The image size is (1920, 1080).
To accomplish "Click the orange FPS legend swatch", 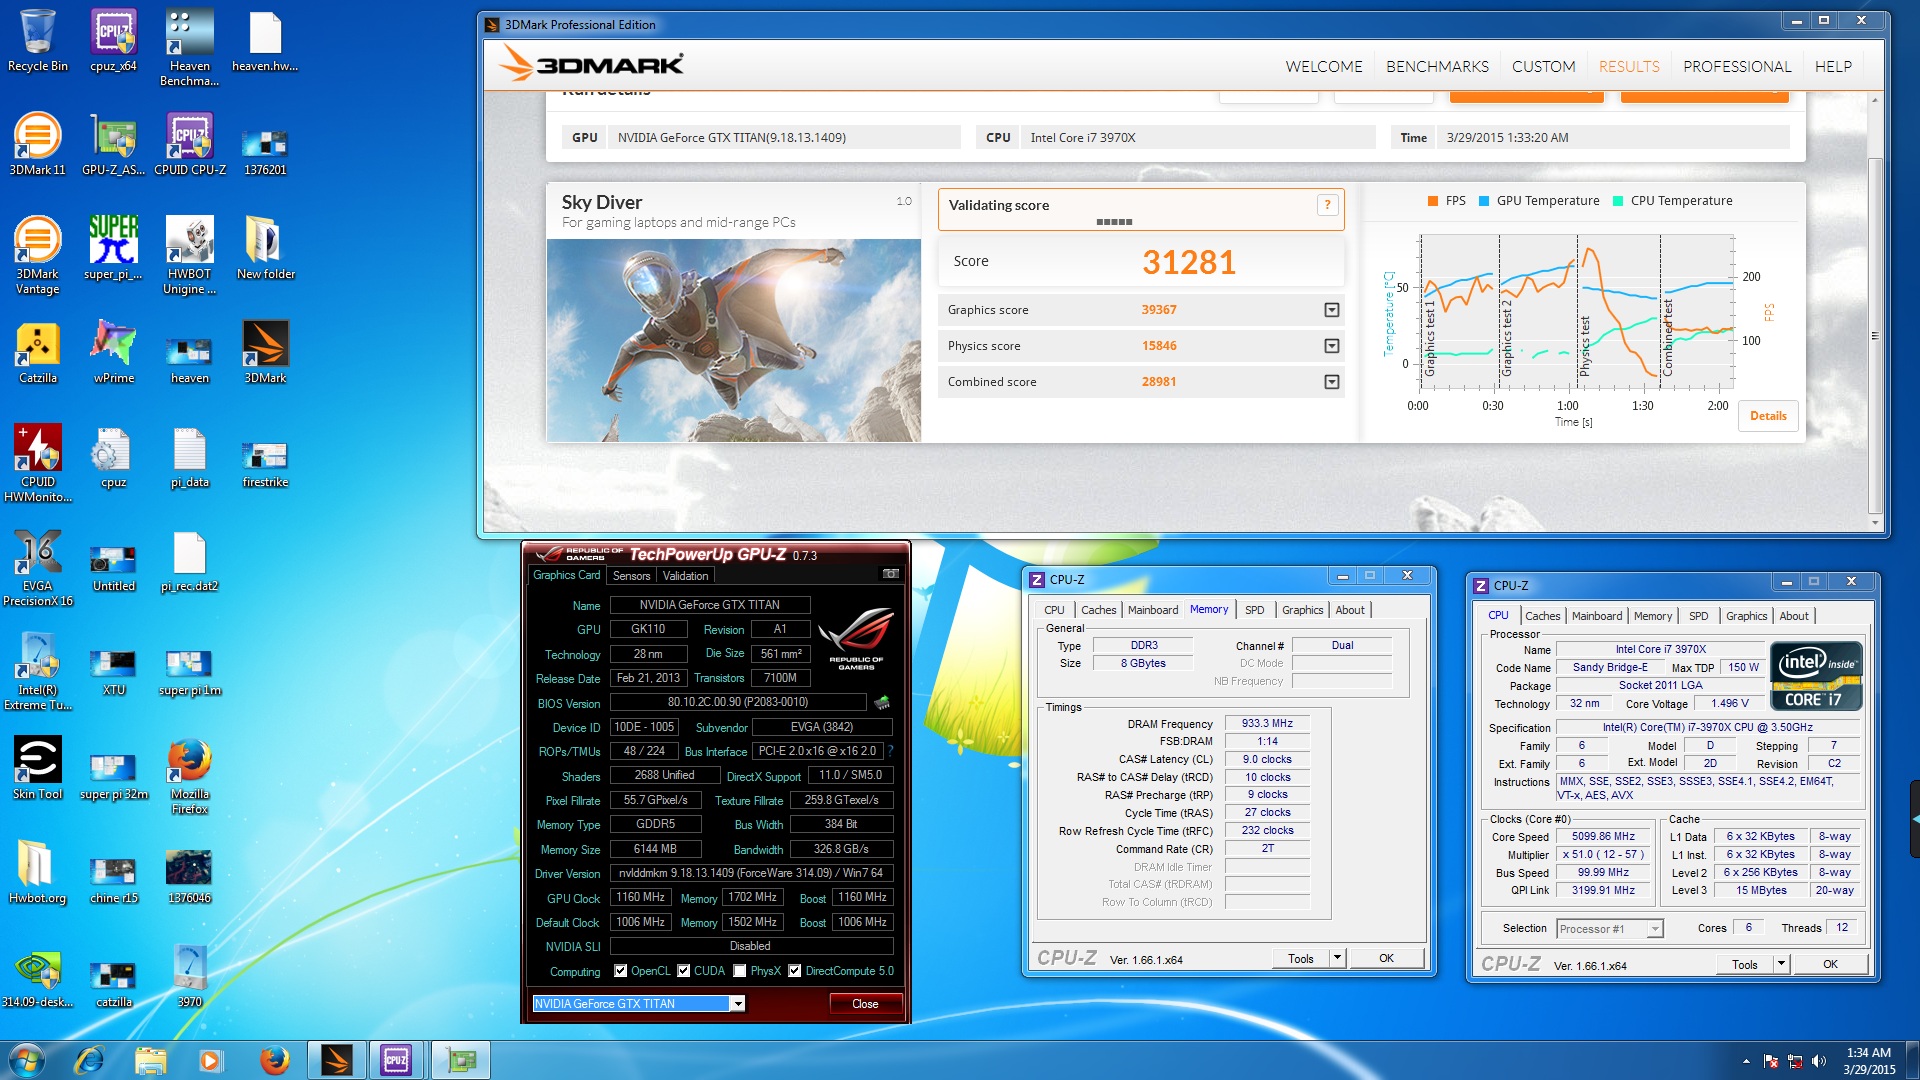I will point(1433,201).
